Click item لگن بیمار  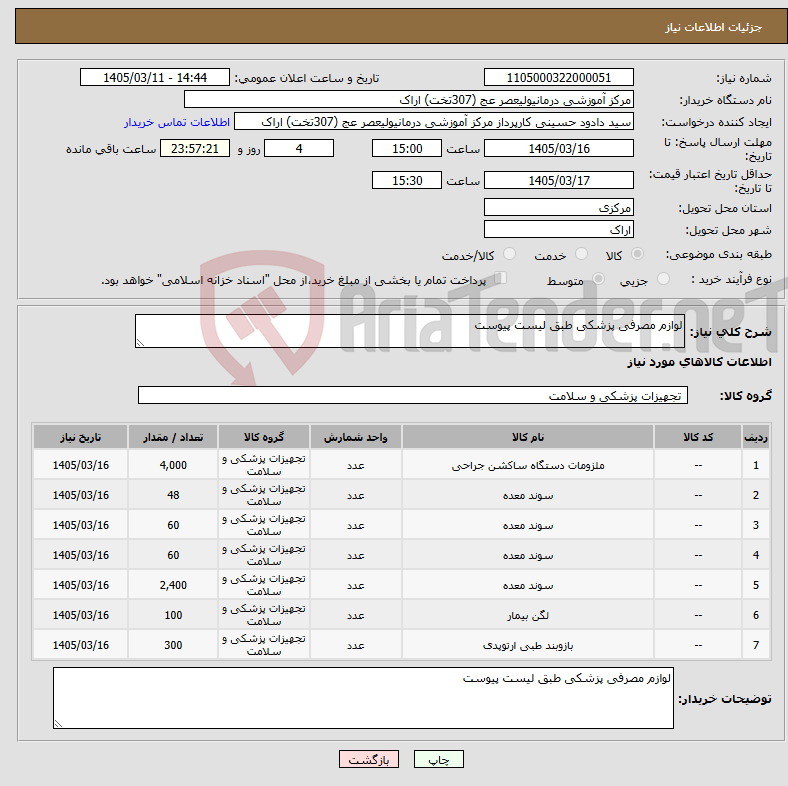pos(528,615)
